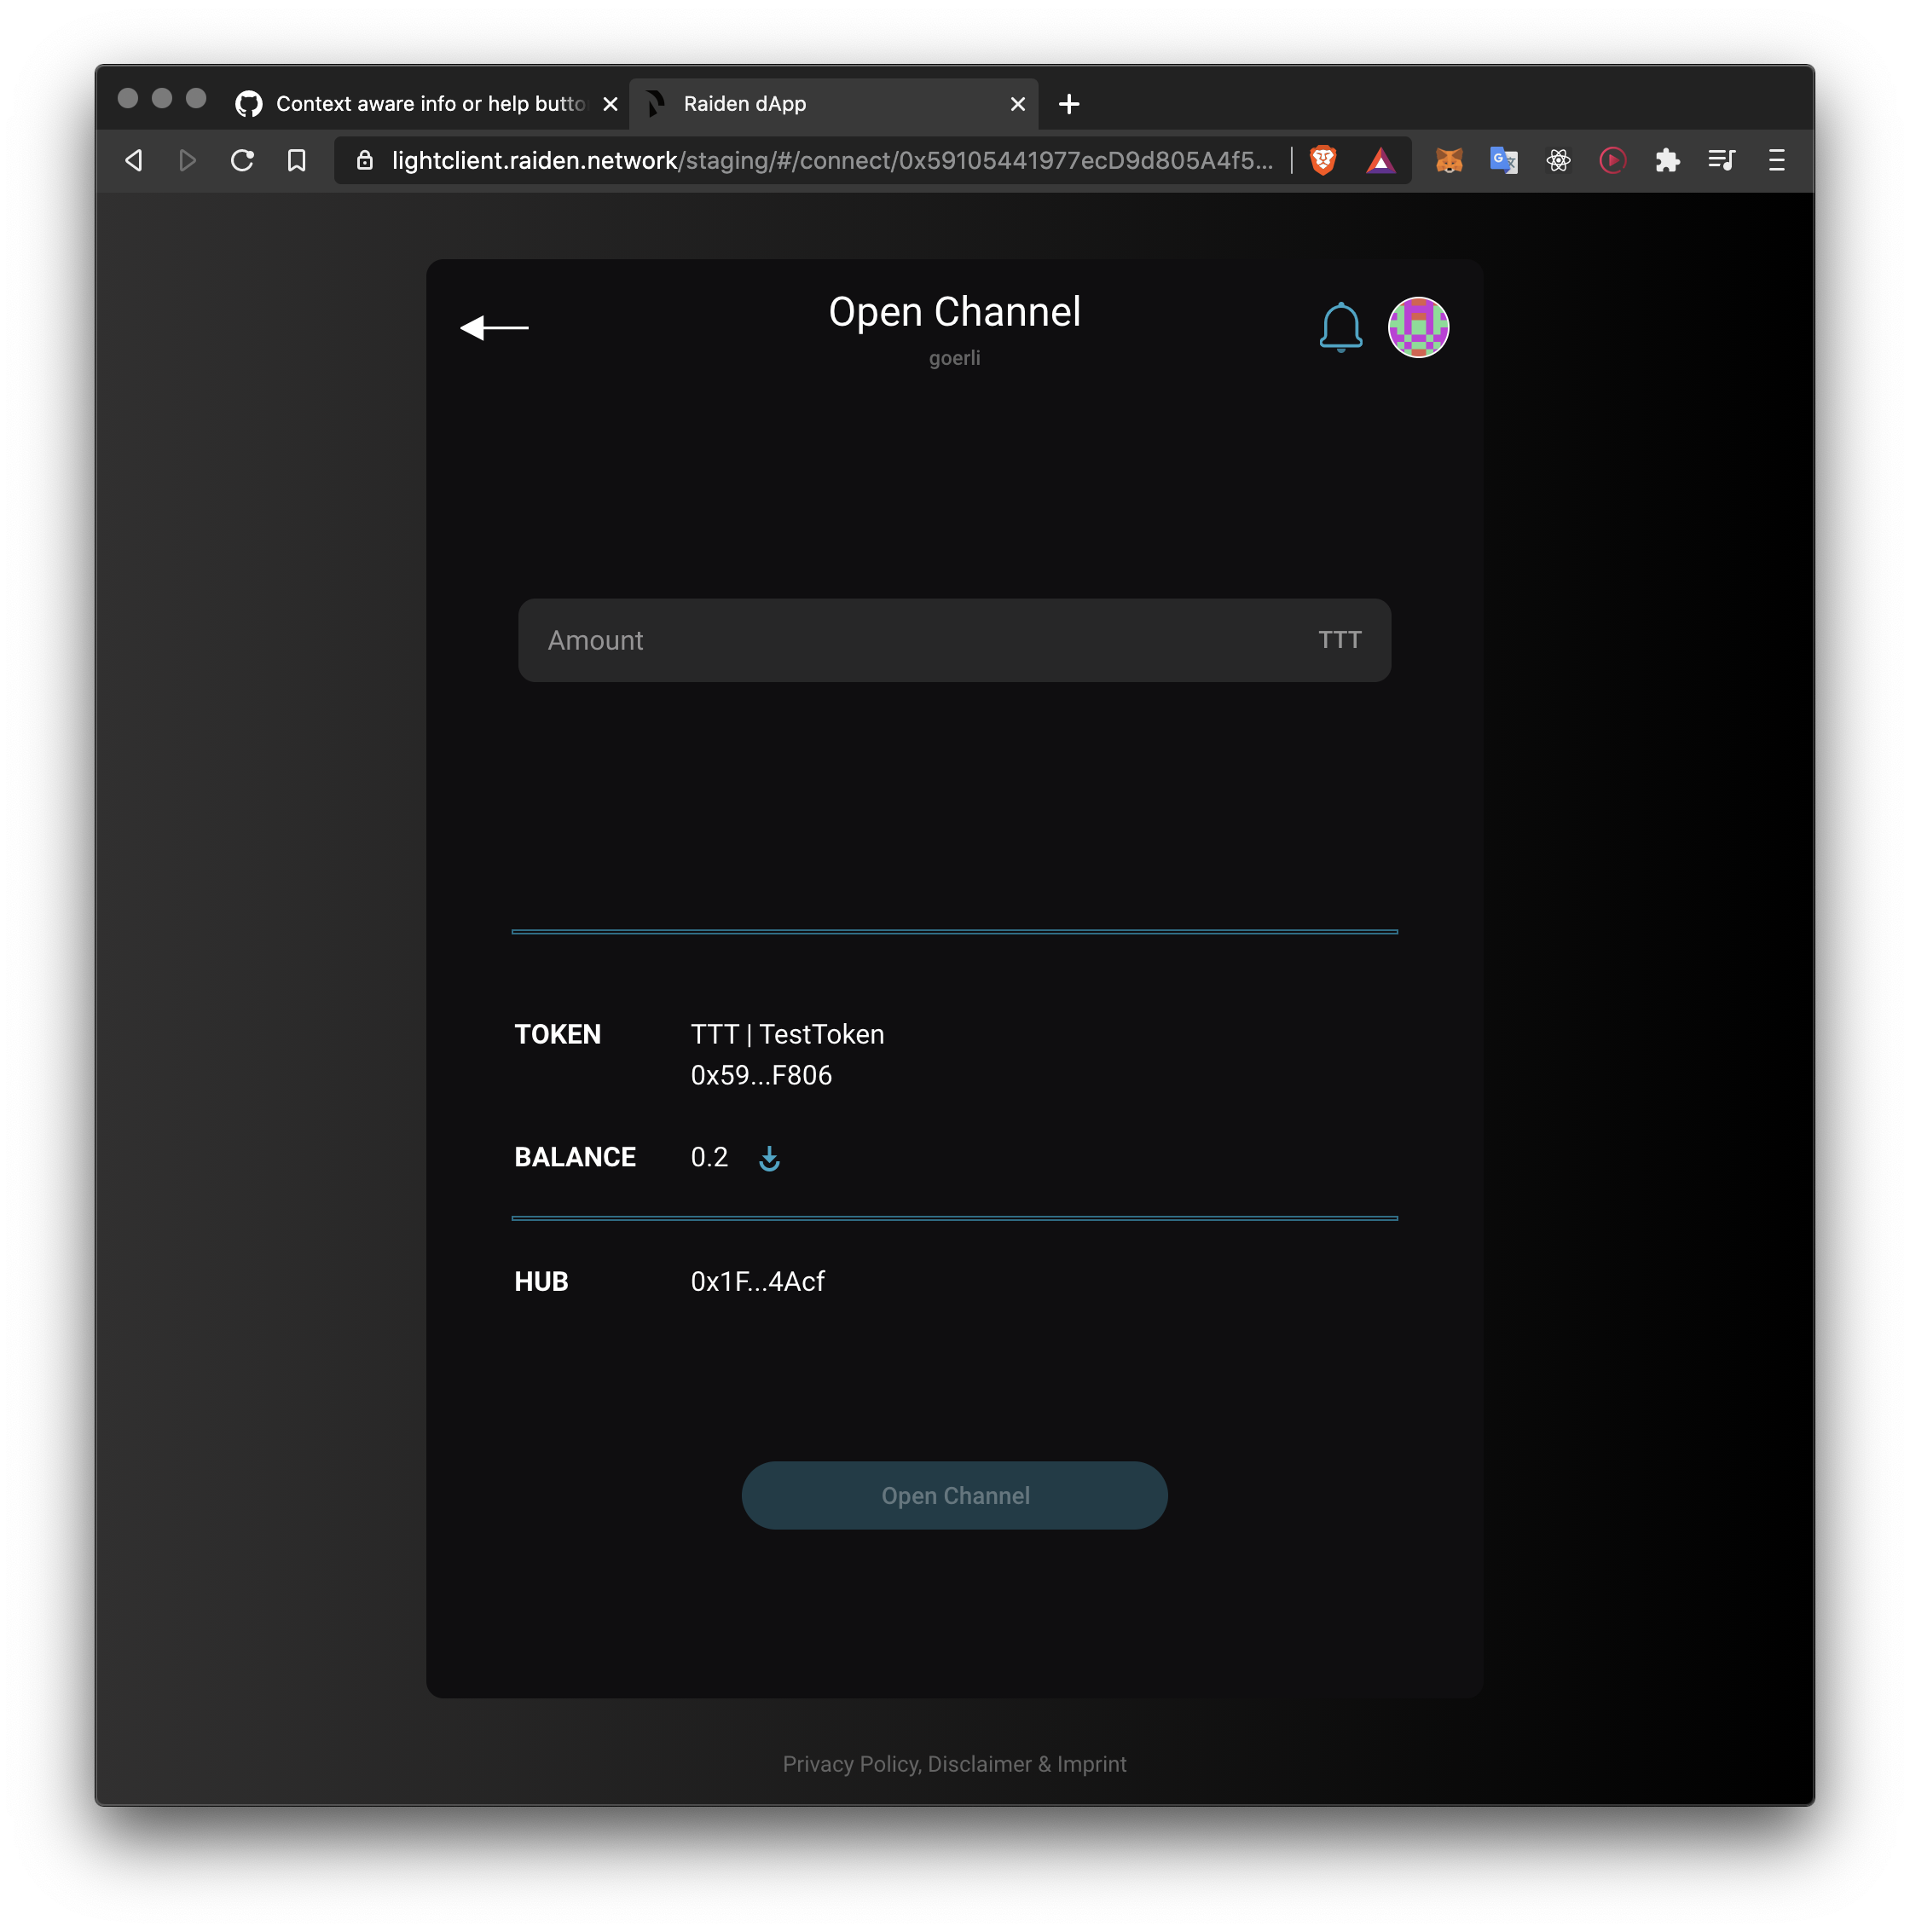The width and height of the screenshot is (1910, 1932).
Task: Open the Google Translate extension
Action: pos(1504,160)
